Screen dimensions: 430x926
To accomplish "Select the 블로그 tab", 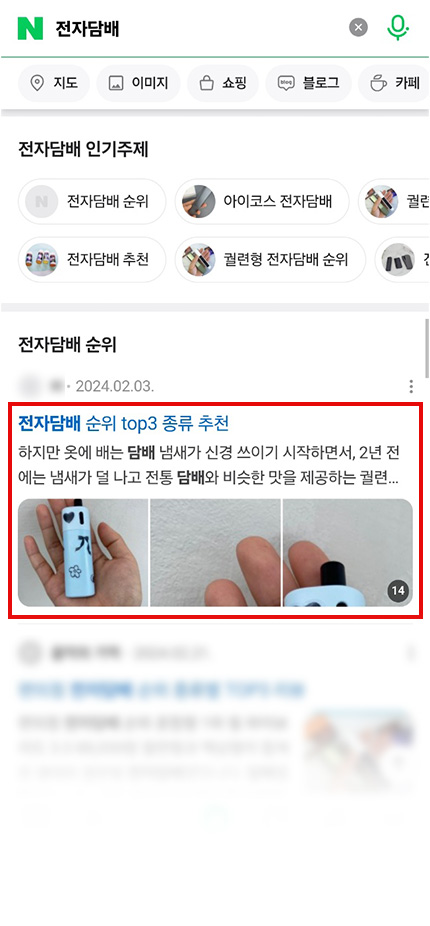I will point(308,83).
